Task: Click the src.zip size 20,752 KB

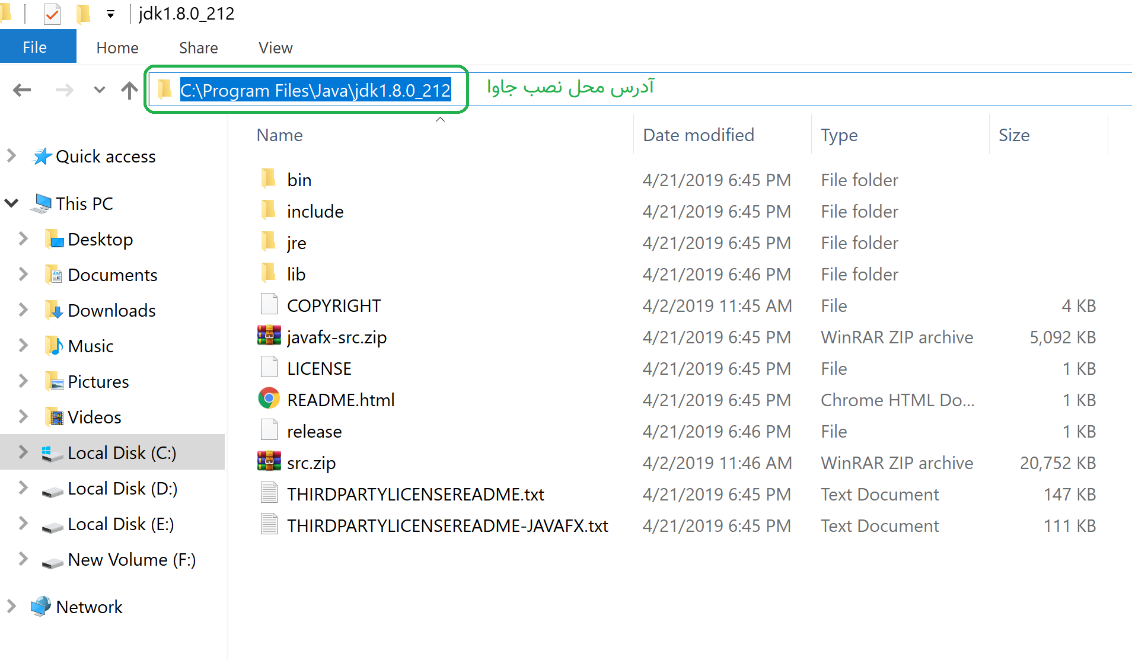Action: click(x=1058, y=463)
